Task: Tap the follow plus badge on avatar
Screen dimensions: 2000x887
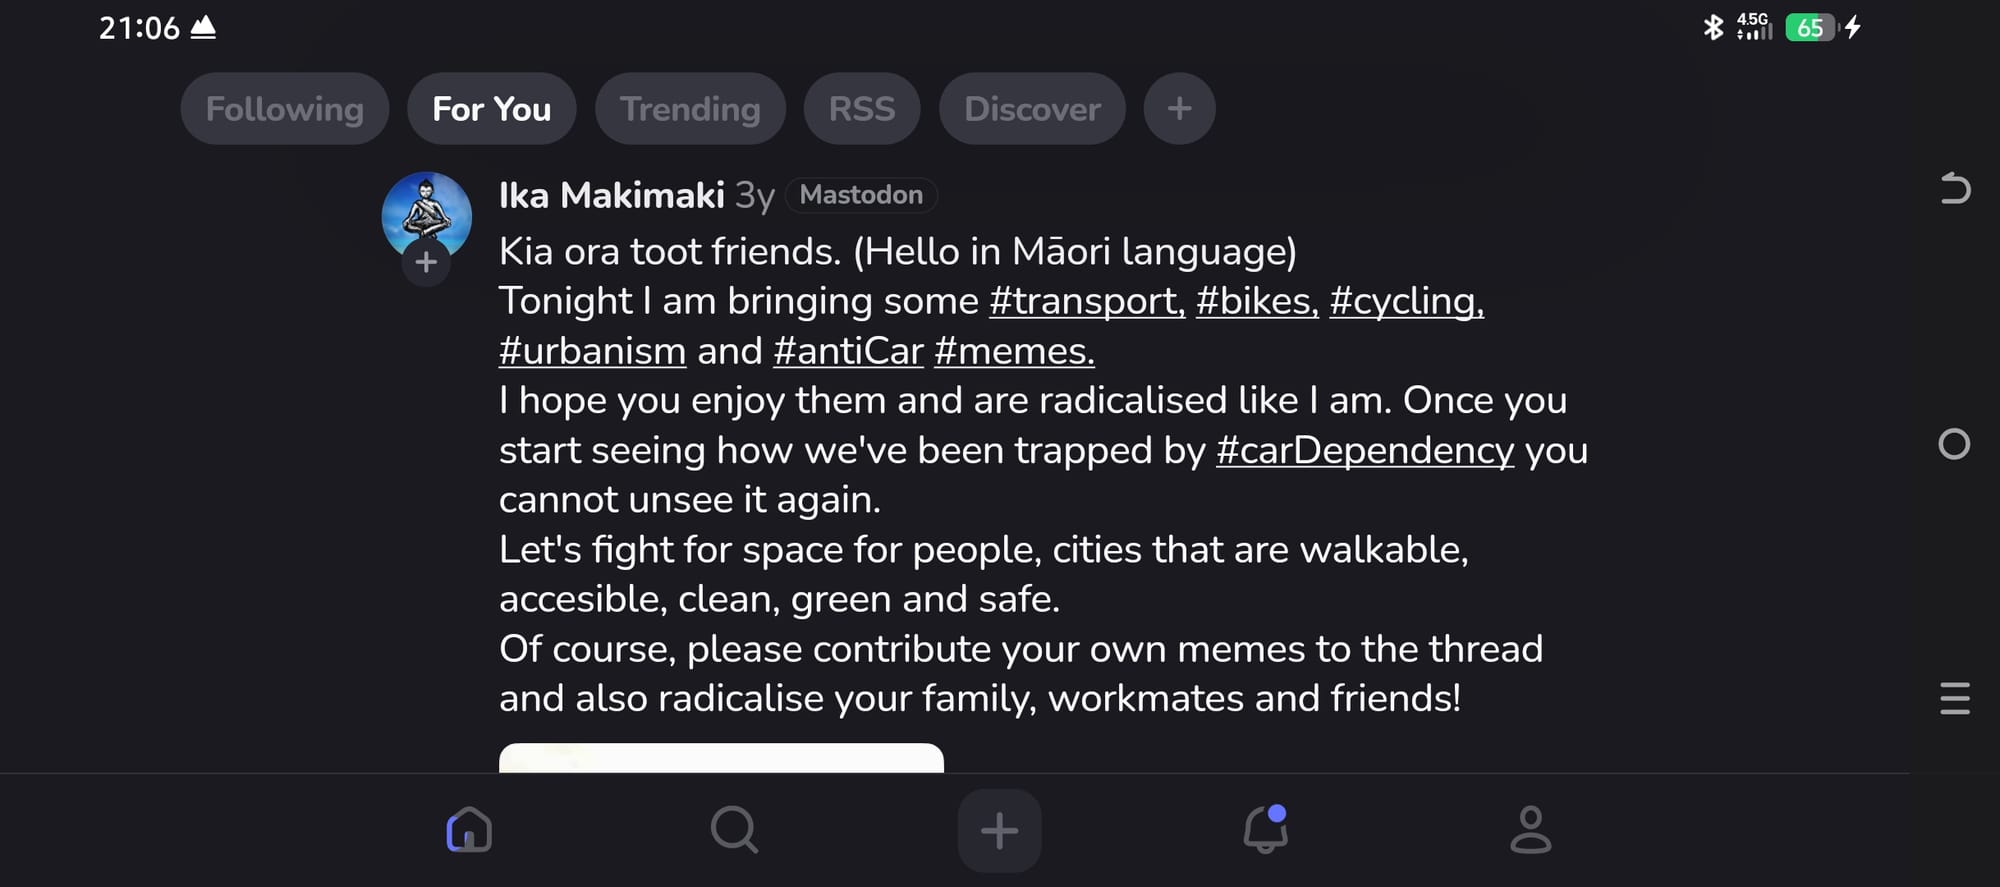Action: click(x=426, y=262)
